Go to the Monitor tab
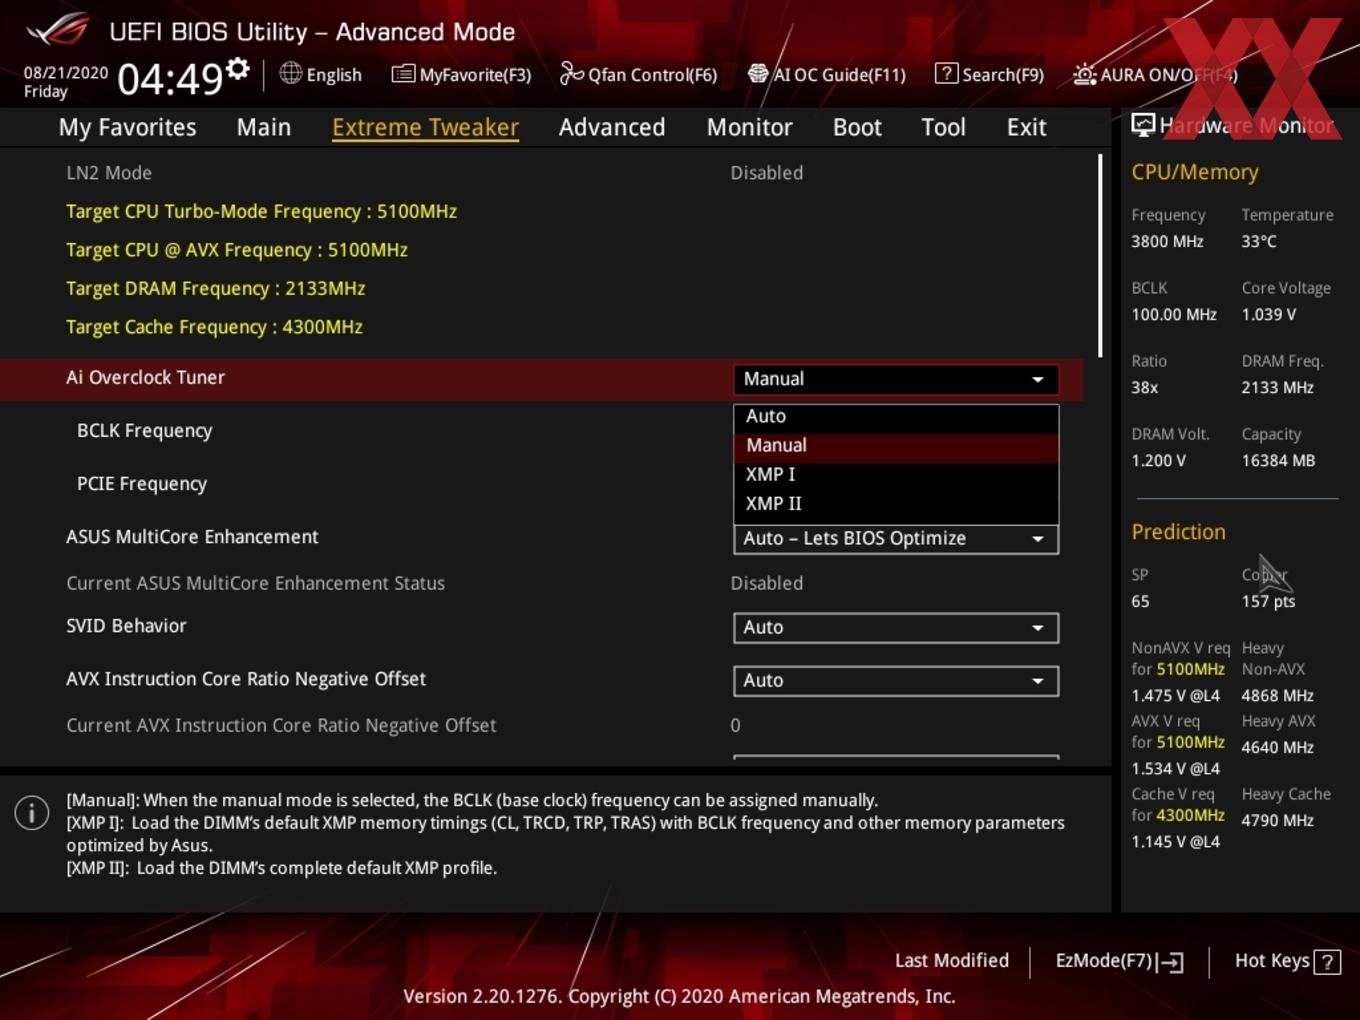1360x1020 pixels. point(750,127)
